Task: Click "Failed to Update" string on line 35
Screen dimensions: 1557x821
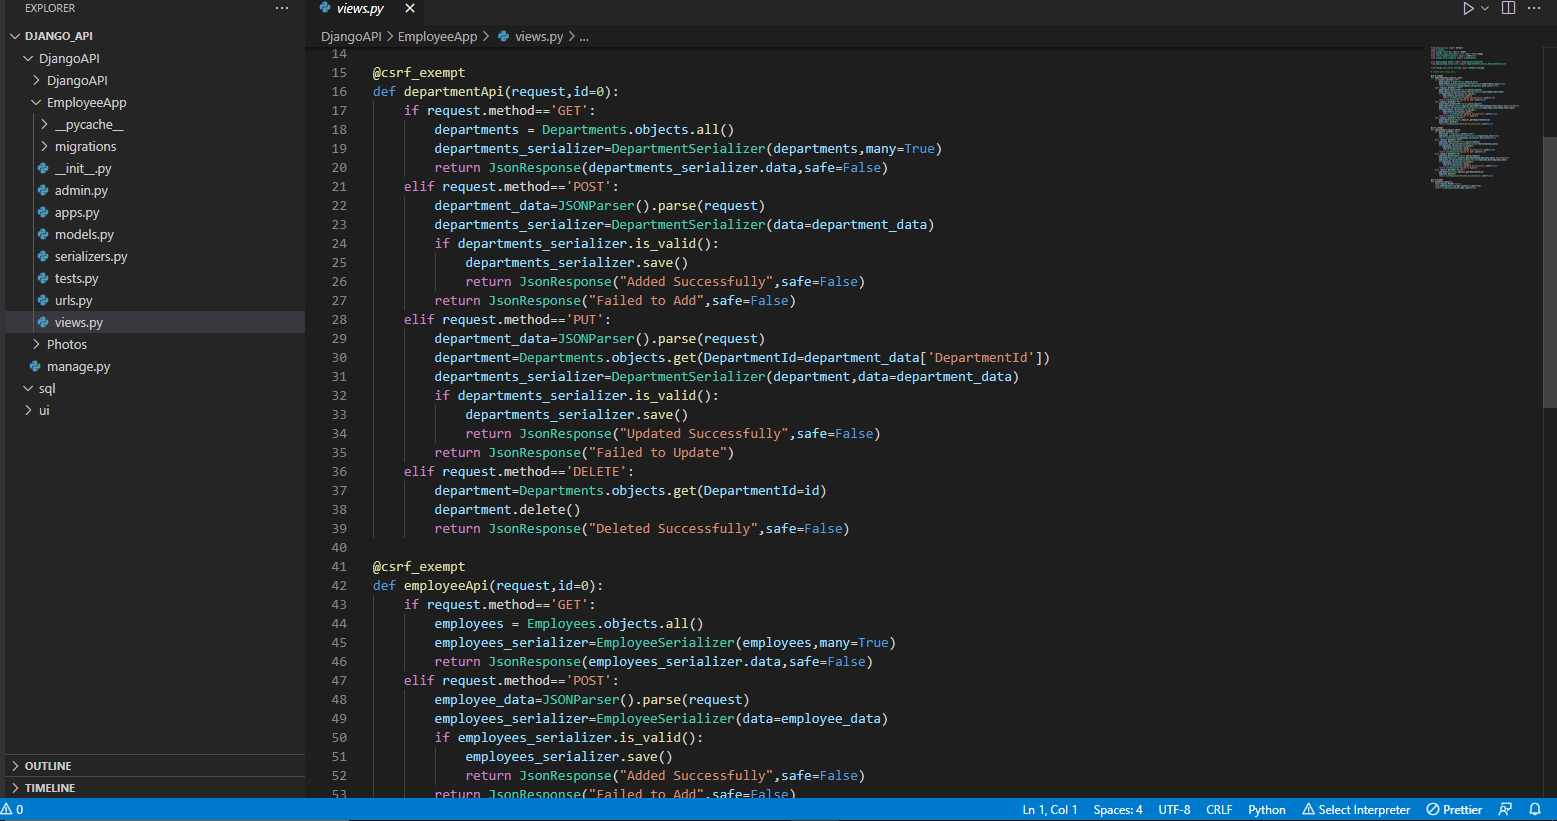Action: coord(657,452)
